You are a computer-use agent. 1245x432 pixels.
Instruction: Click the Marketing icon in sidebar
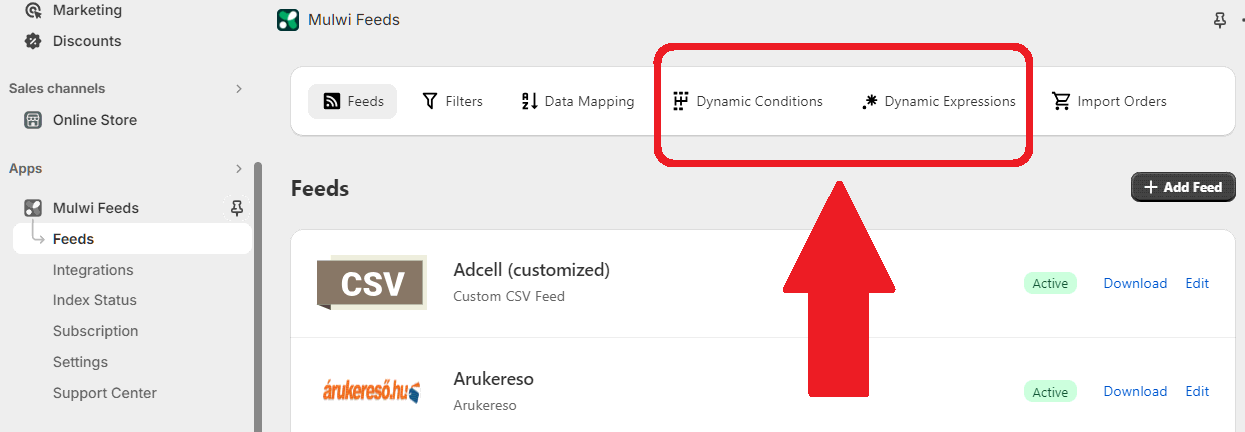(33, 10)
